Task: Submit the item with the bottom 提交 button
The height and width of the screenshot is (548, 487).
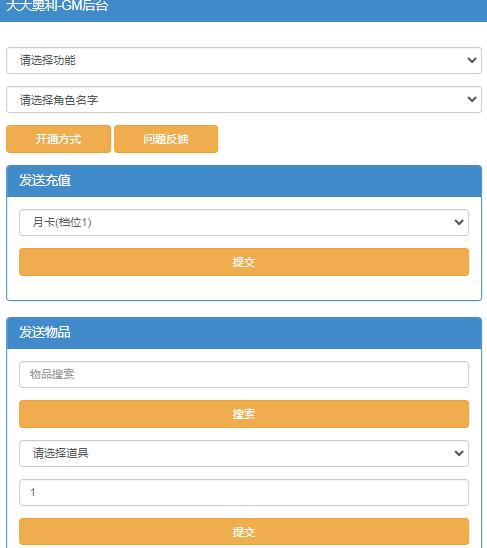Action: coord(244,532)
